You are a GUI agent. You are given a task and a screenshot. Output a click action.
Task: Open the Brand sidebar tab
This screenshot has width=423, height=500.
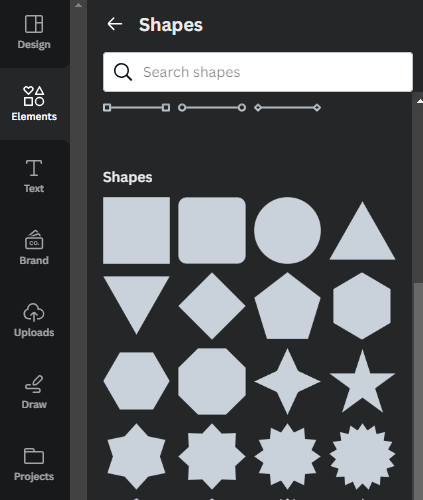(x=34, y=248)
